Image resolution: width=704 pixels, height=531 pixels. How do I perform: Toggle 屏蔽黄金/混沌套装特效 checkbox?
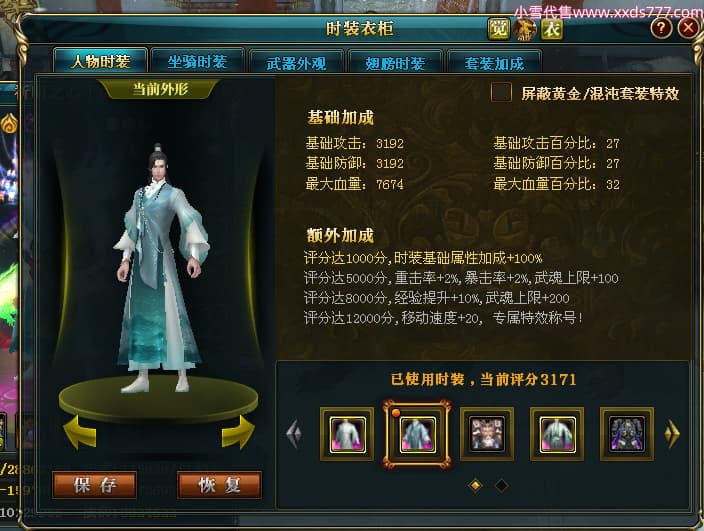click(x=501, y=93)
